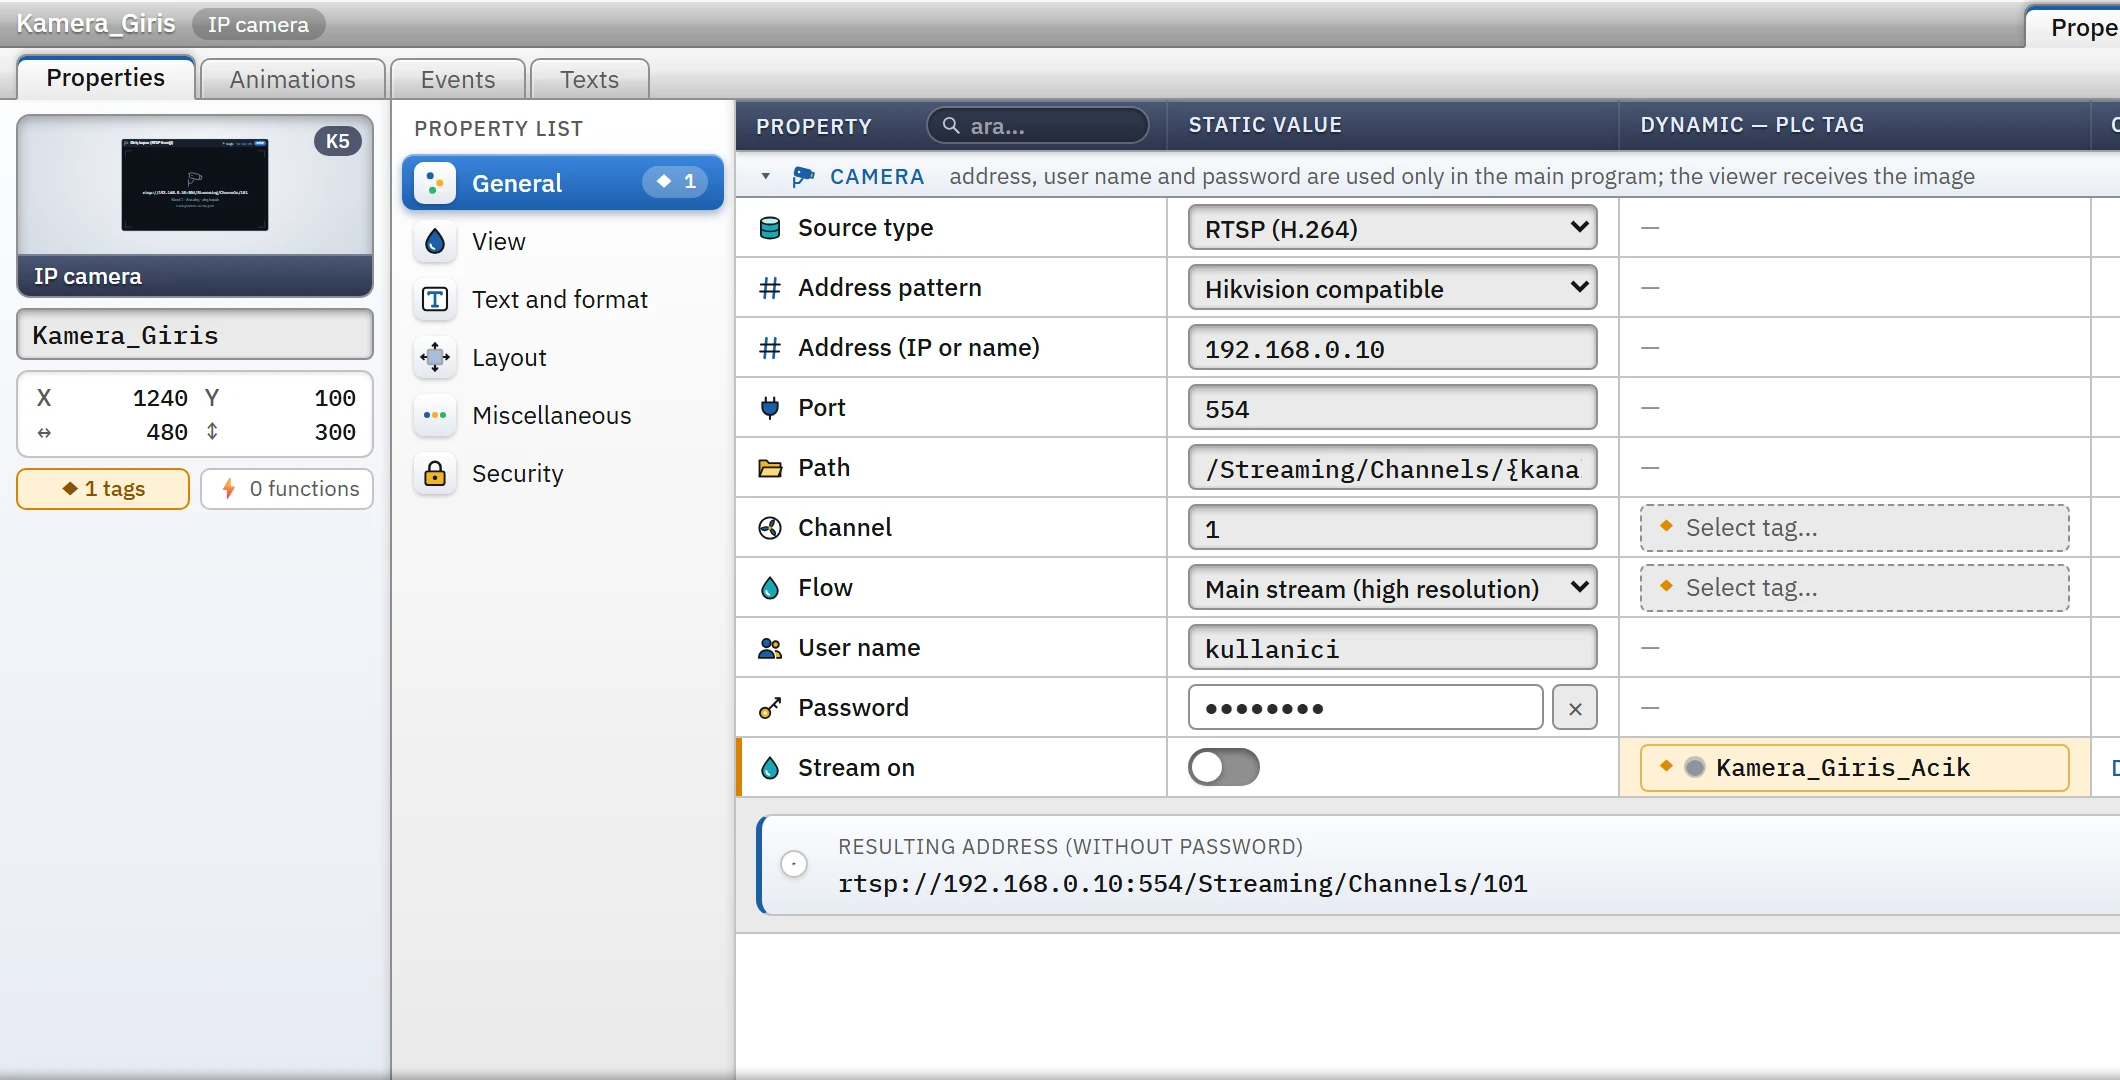Viewport: 2120px width, 1080px height.
Task: Click the Channel value field
Action: tap(1392, 528)
